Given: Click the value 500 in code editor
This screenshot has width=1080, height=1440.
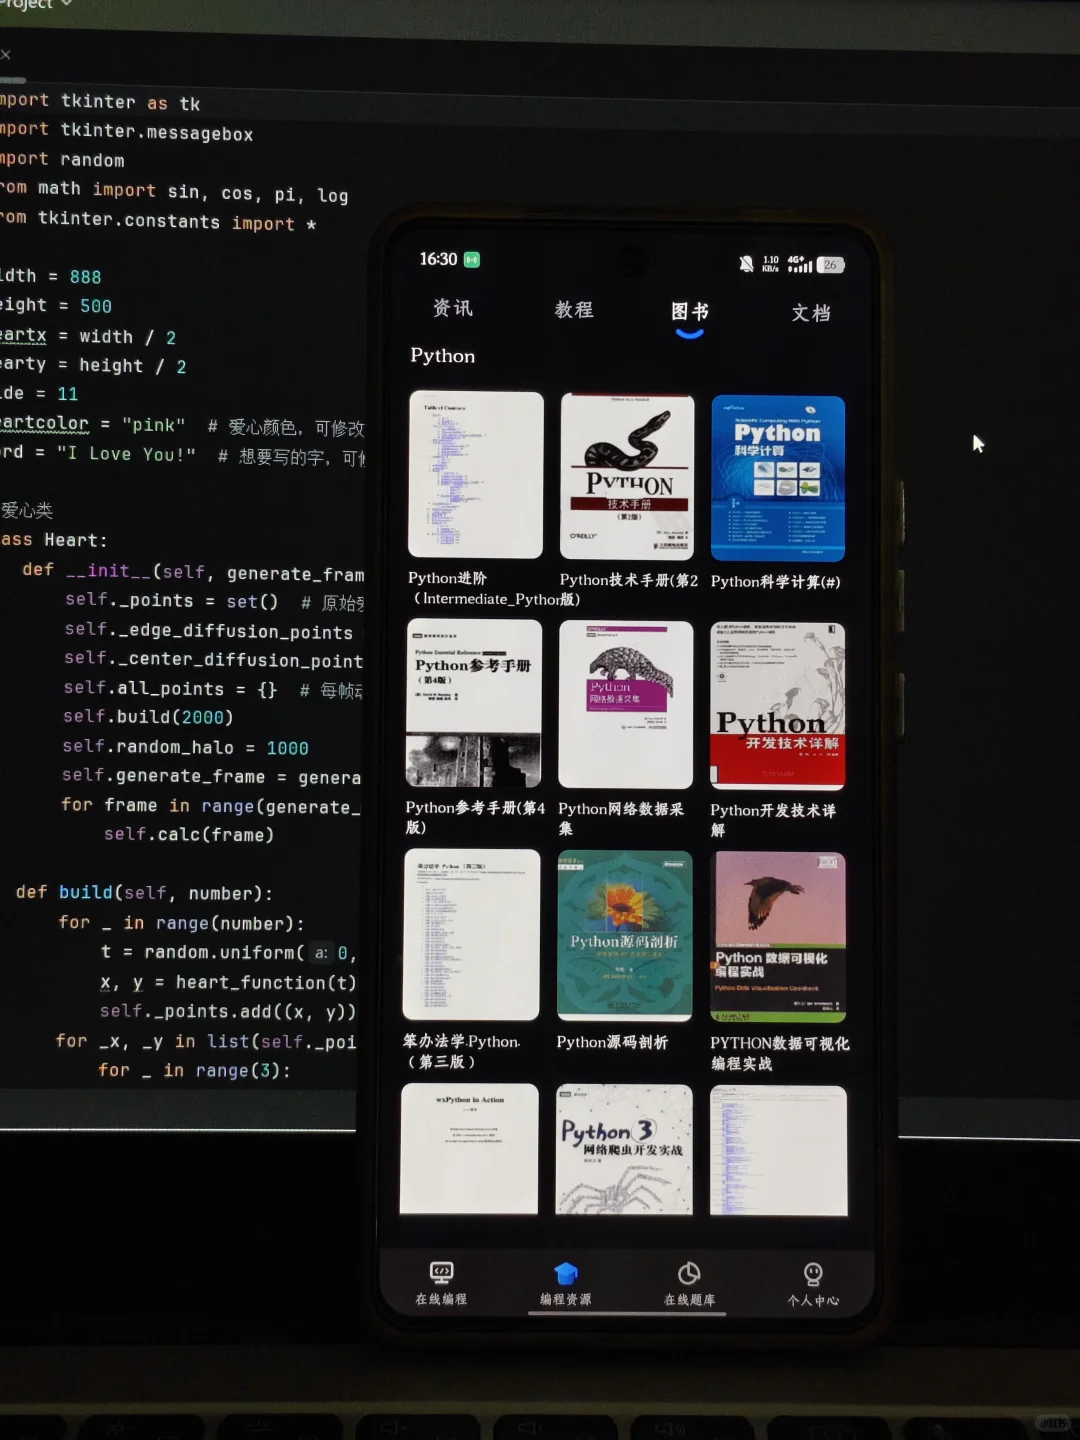Looking at the screenshot, I should [x=96, y=306].
